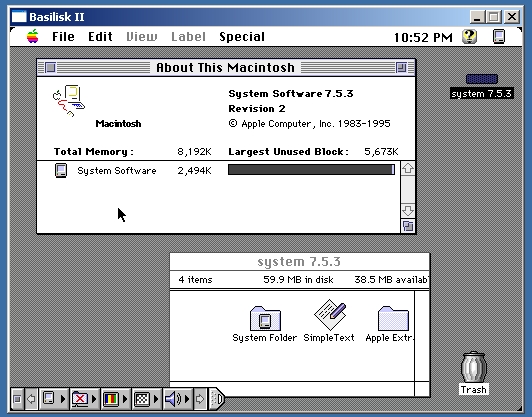Click "4 items" in the system 7.5.3 window
532x417 pixels.
click(x=195, y=280)
